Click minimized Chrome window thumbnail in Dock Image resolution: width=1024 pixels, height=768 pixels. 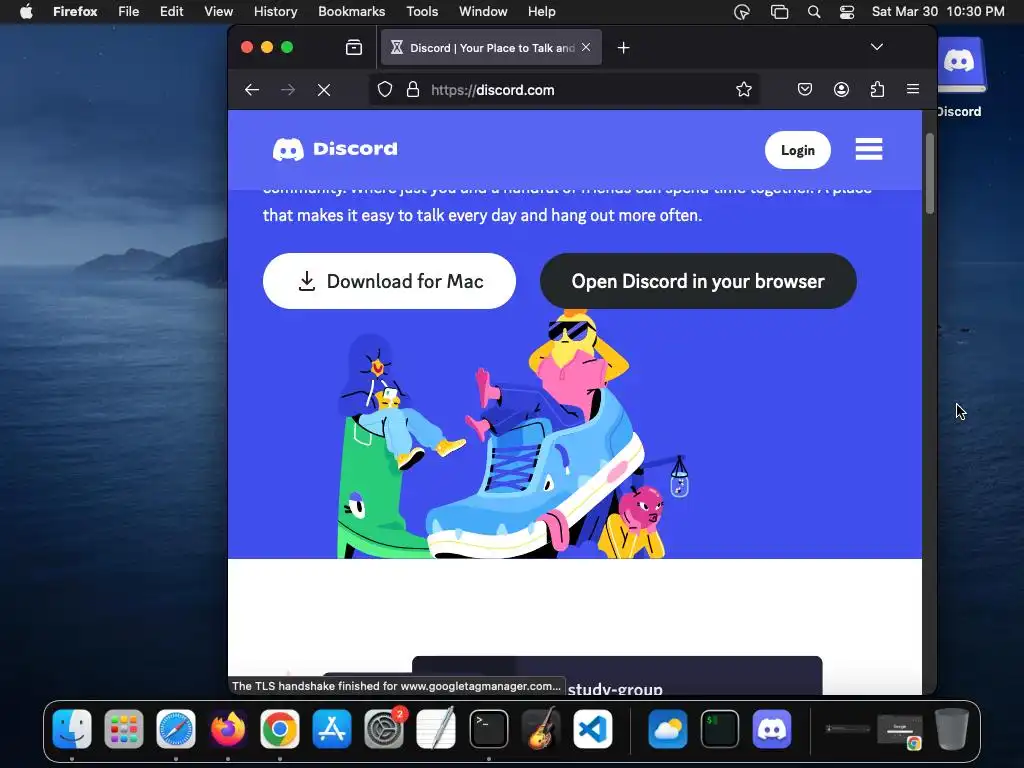900,730
